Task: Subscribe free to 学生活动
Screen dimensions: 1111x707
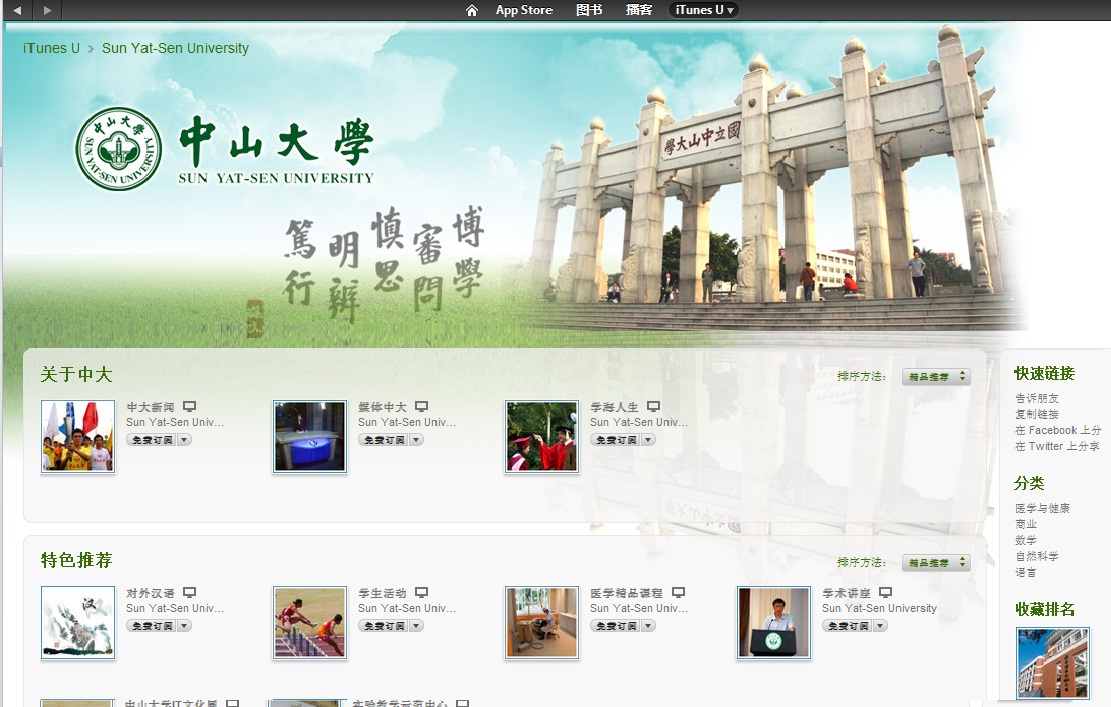Action: 384,626
